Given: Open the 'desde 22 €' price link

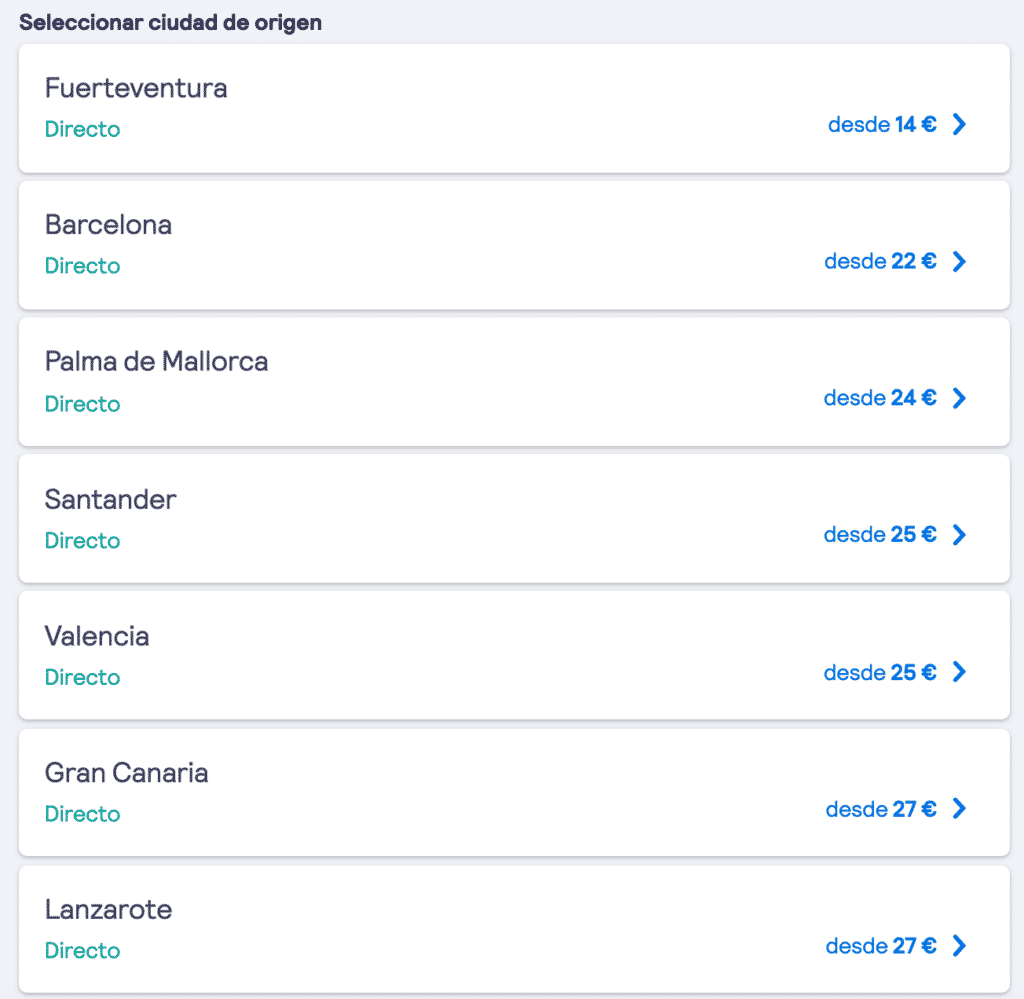Looking at the screenshot, I should click(880, 261).
